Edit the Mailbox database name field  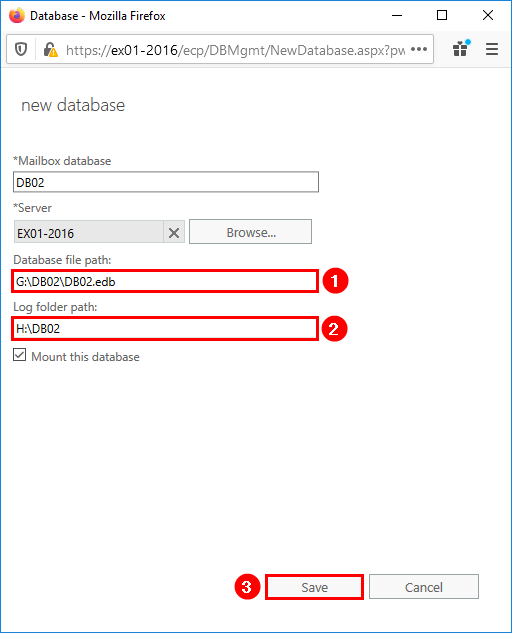[166, 182]
